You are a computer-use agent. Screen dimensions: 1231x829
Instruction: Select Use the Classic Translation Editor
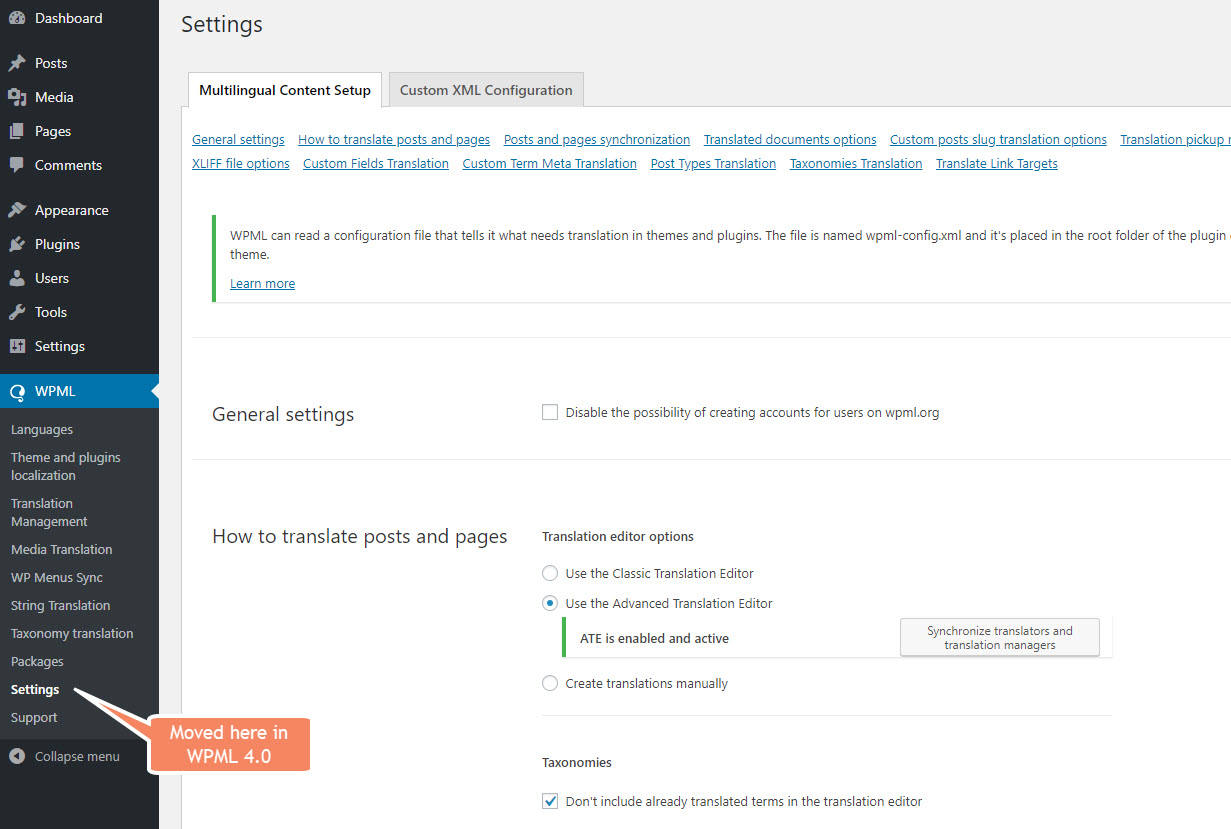tap(550, 573)
